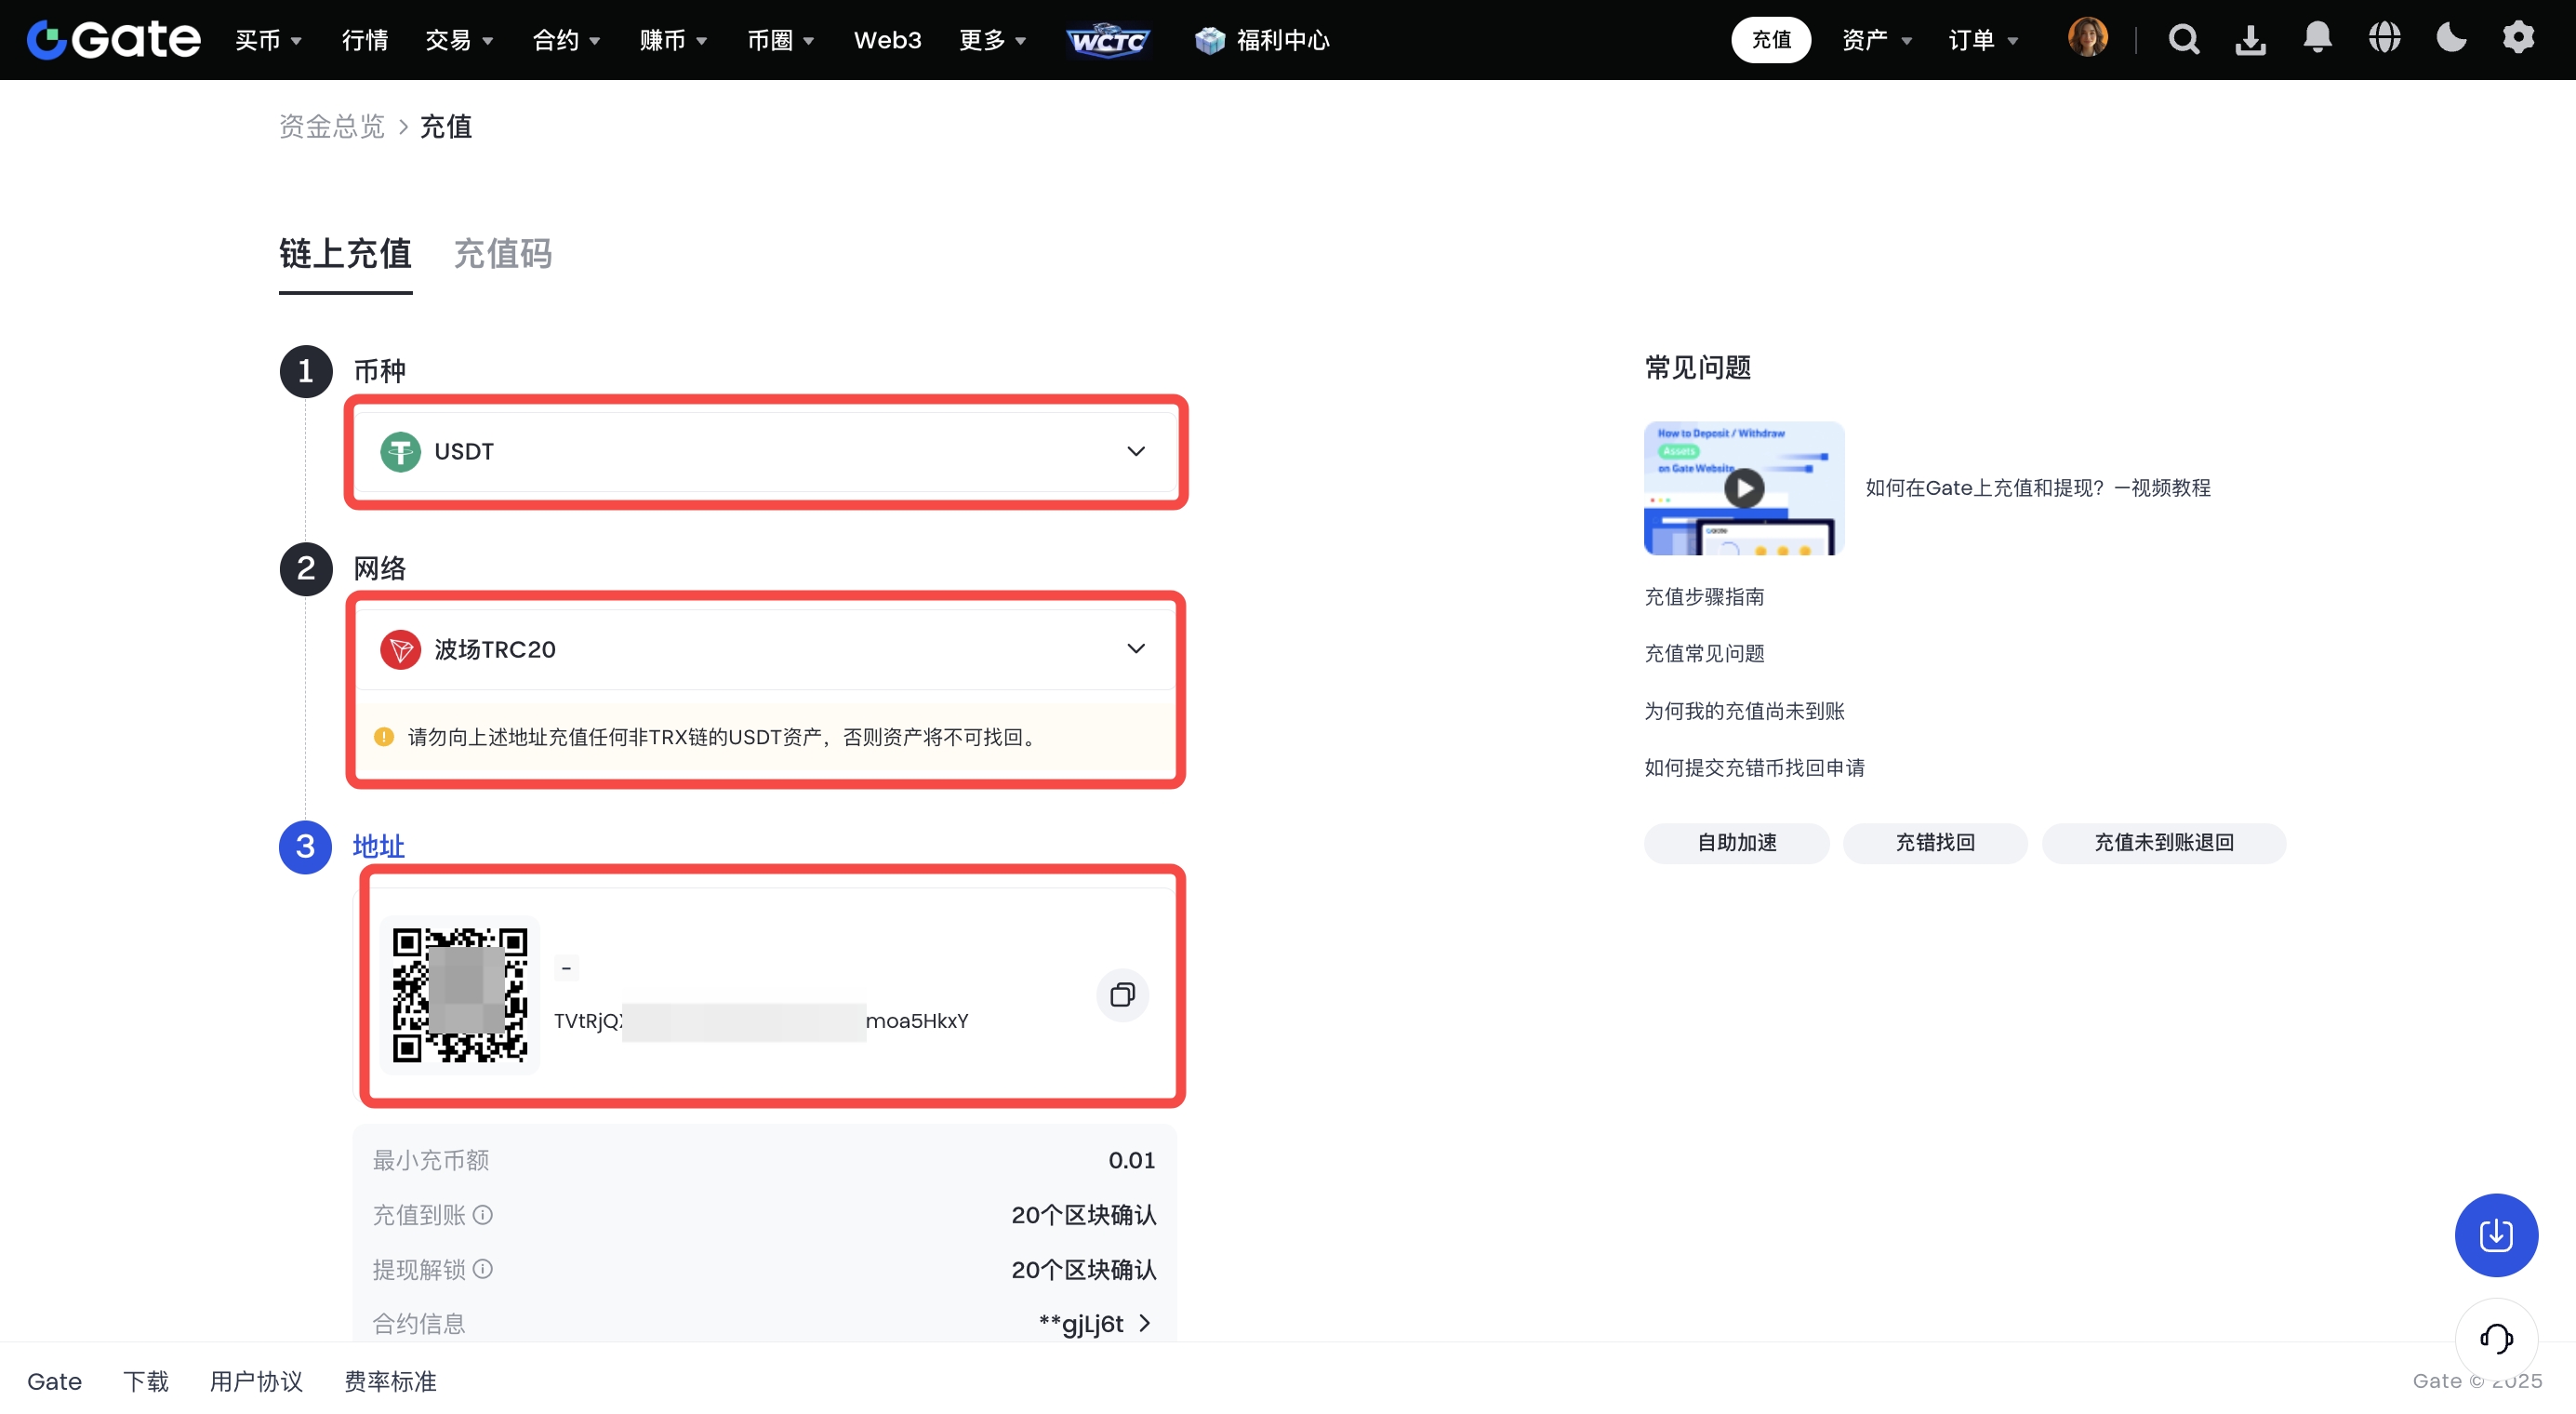Click the info icon beside 充值到账

click(x=483, y=1215)
